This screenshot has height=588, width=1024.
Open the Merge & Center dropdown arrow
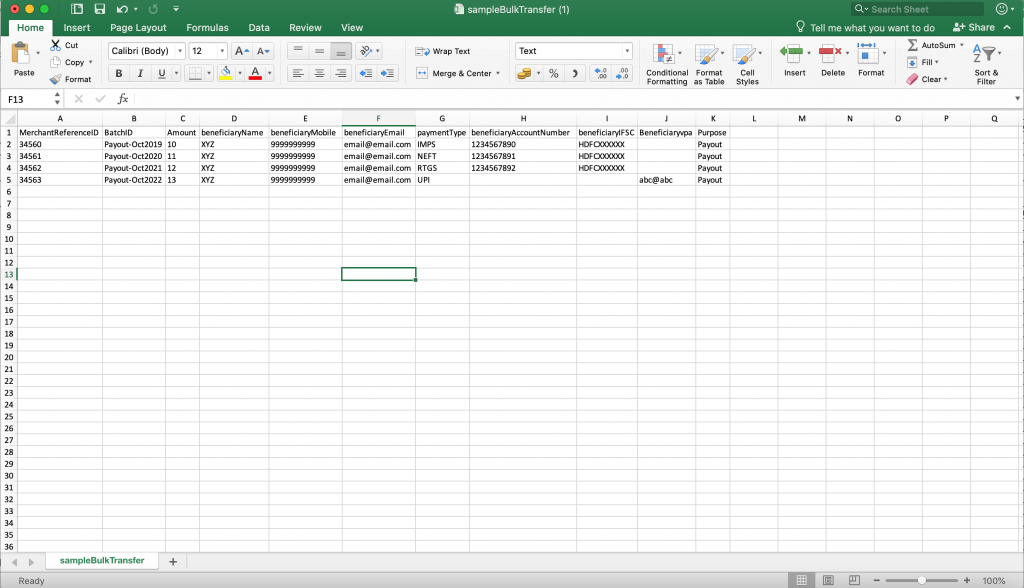click(498, 73)
